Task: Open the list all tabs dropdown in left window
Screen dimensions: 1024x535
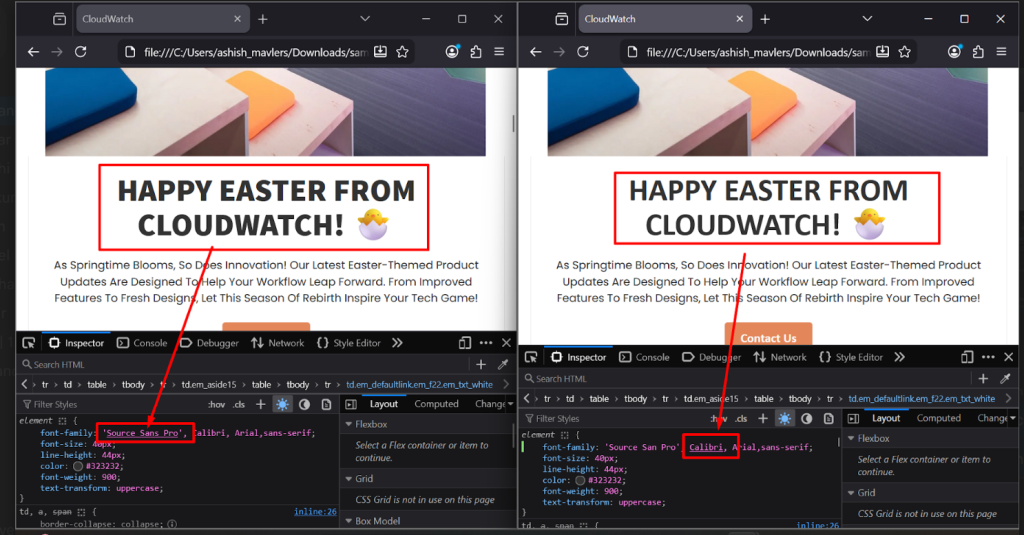Action: click(365, 19)
